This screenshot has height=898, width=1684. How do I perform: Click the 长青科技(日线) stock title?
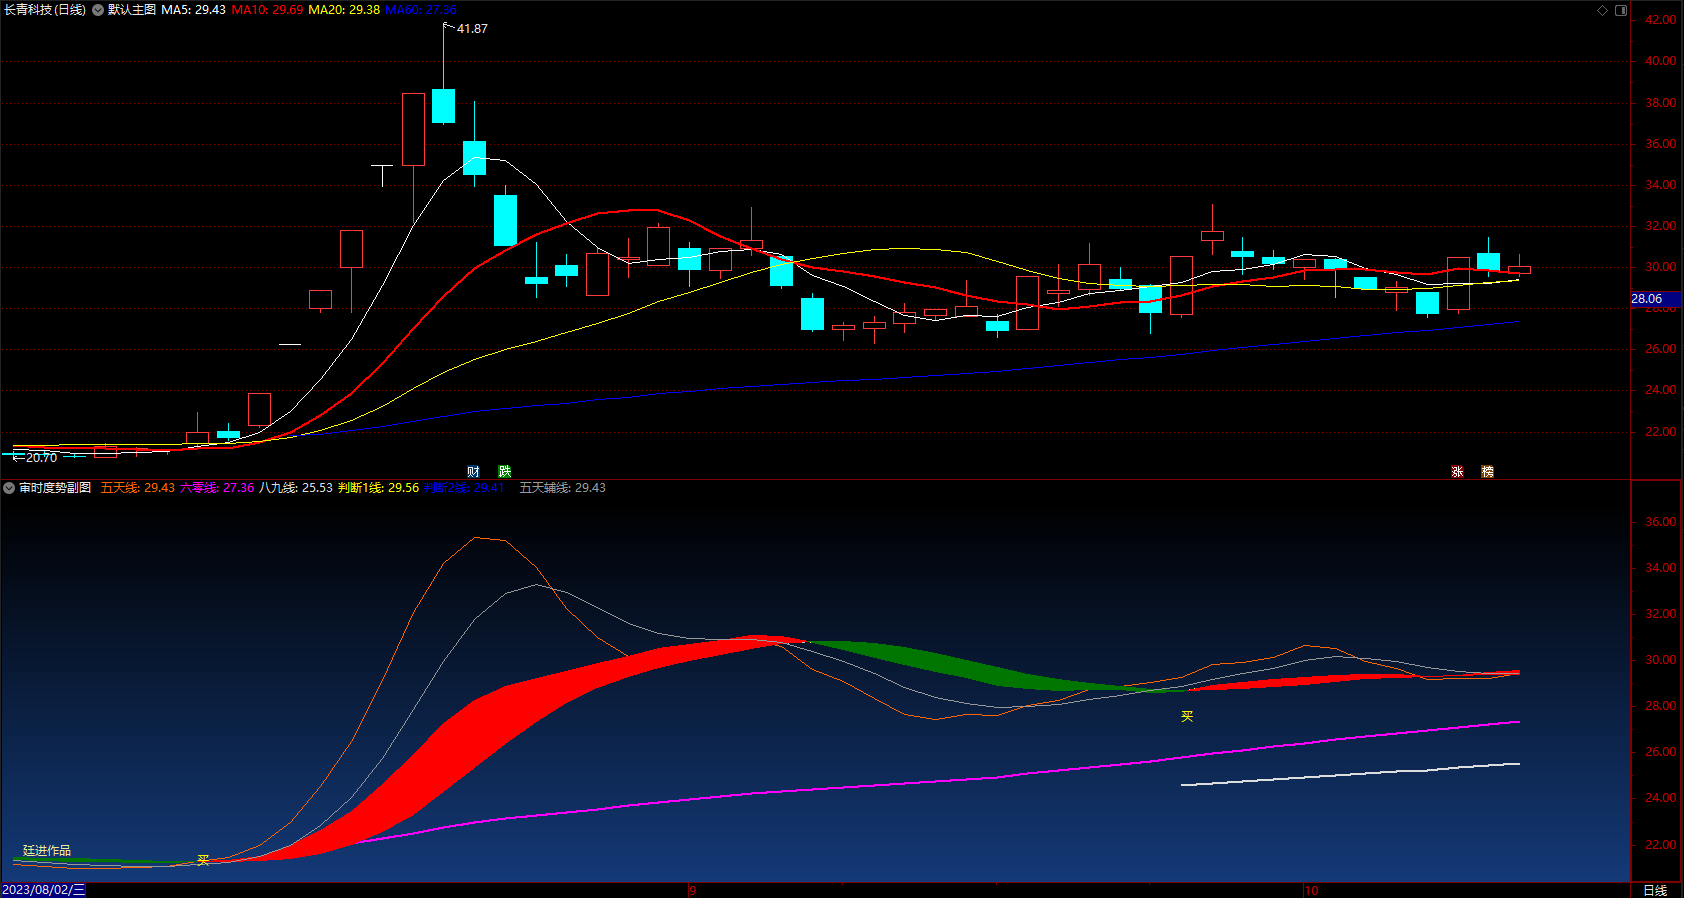coord(45,10)
